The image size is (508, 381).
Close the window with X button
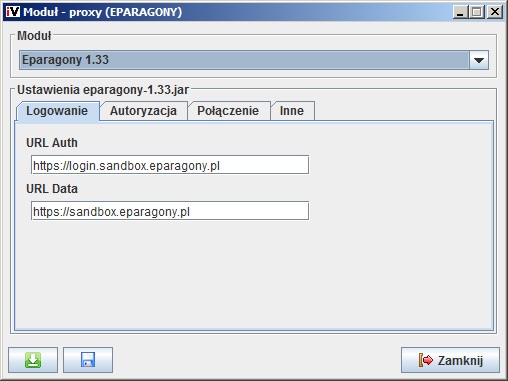495,12
